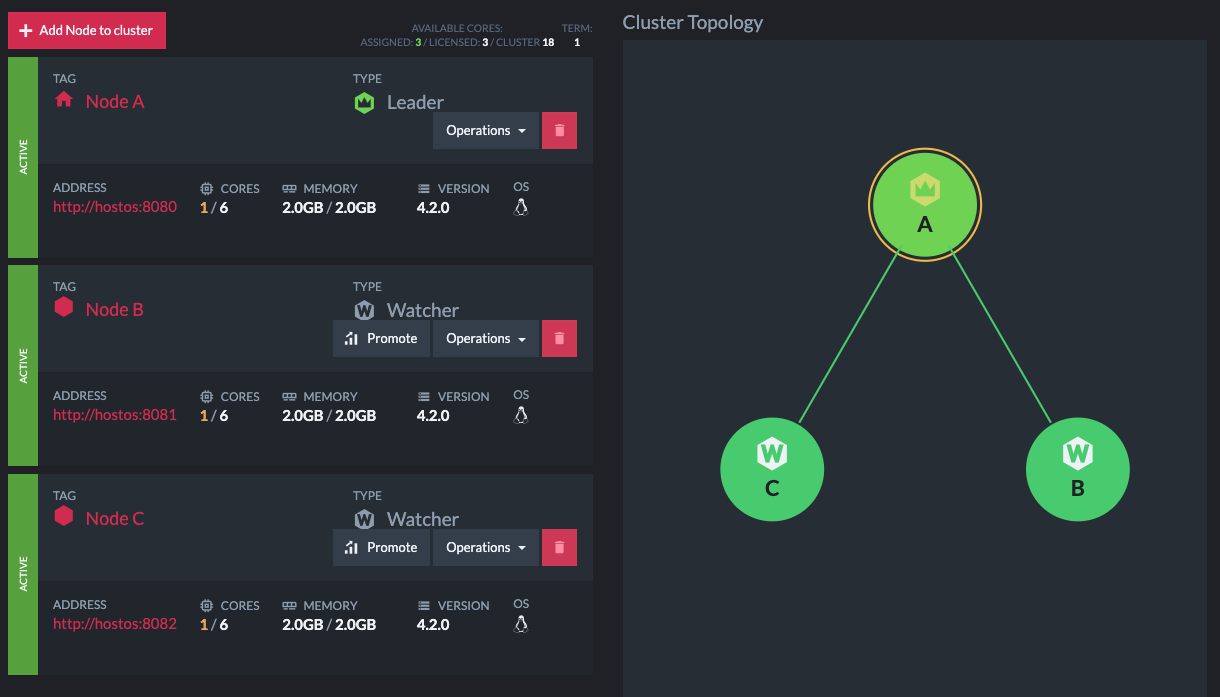Expand Node B's Operations dropdown
This screenshot has height=697, width=1220.
coord(486,338)
